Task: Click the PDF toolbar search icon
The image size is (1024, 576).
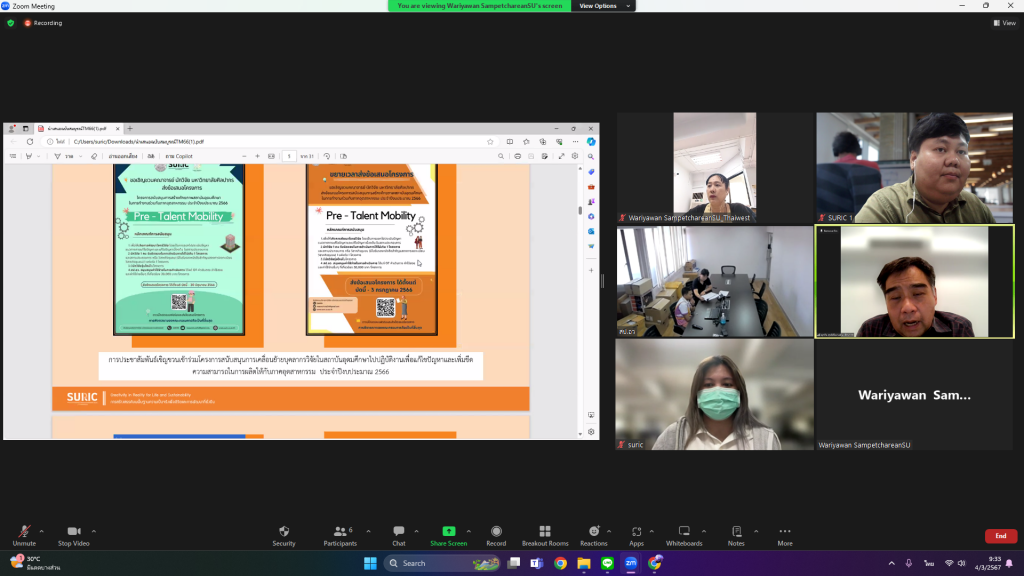Action: [x=501, y=157]
